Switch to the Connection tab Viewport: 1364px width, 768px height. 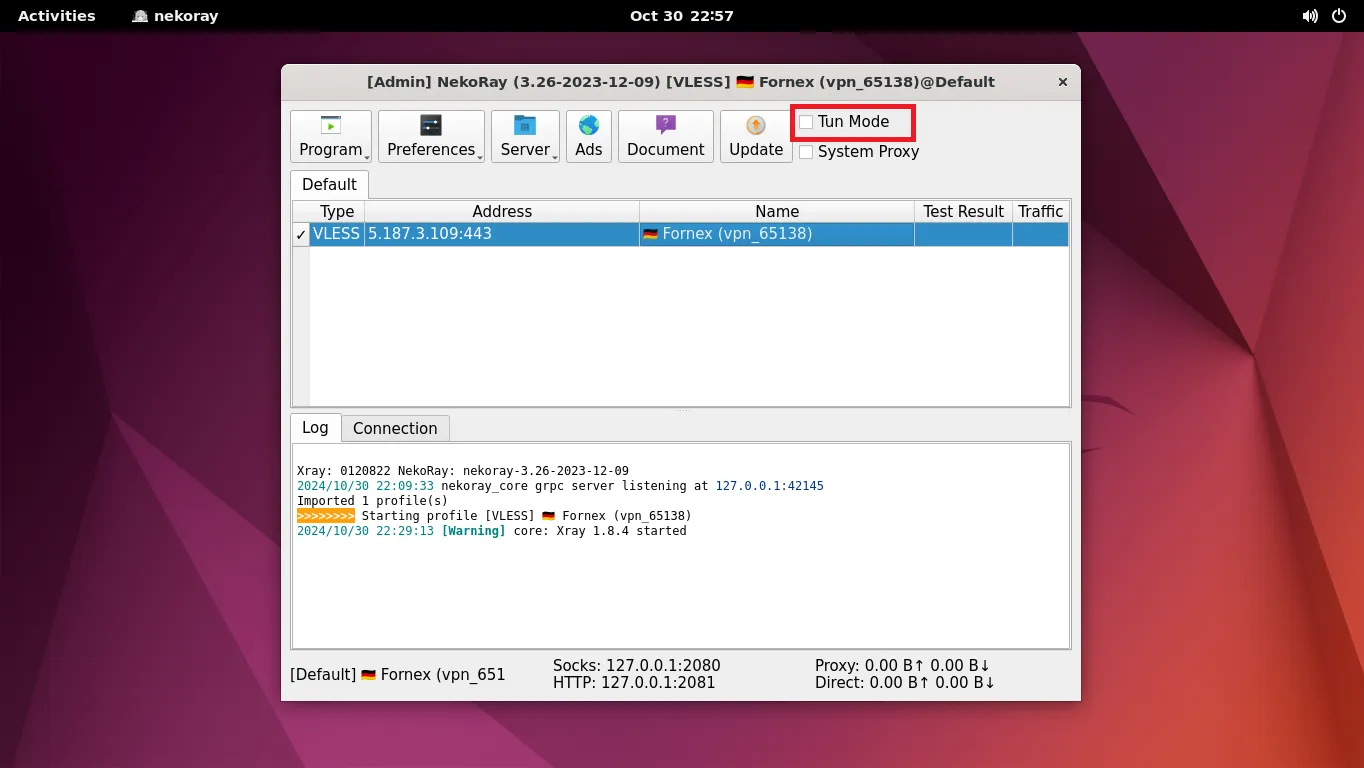click(395, 428)
